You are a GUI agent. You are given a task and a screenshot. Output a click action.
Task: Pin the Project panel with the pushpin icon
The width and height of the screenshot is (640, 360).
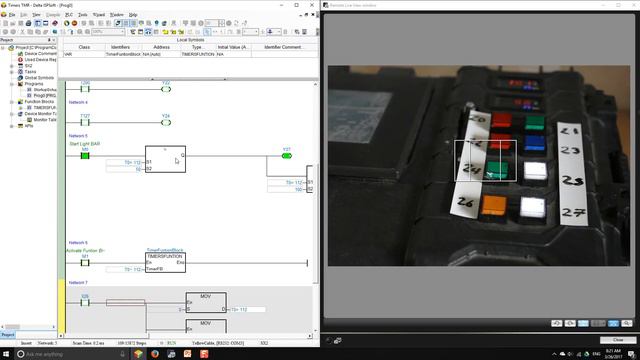(49, 40)
